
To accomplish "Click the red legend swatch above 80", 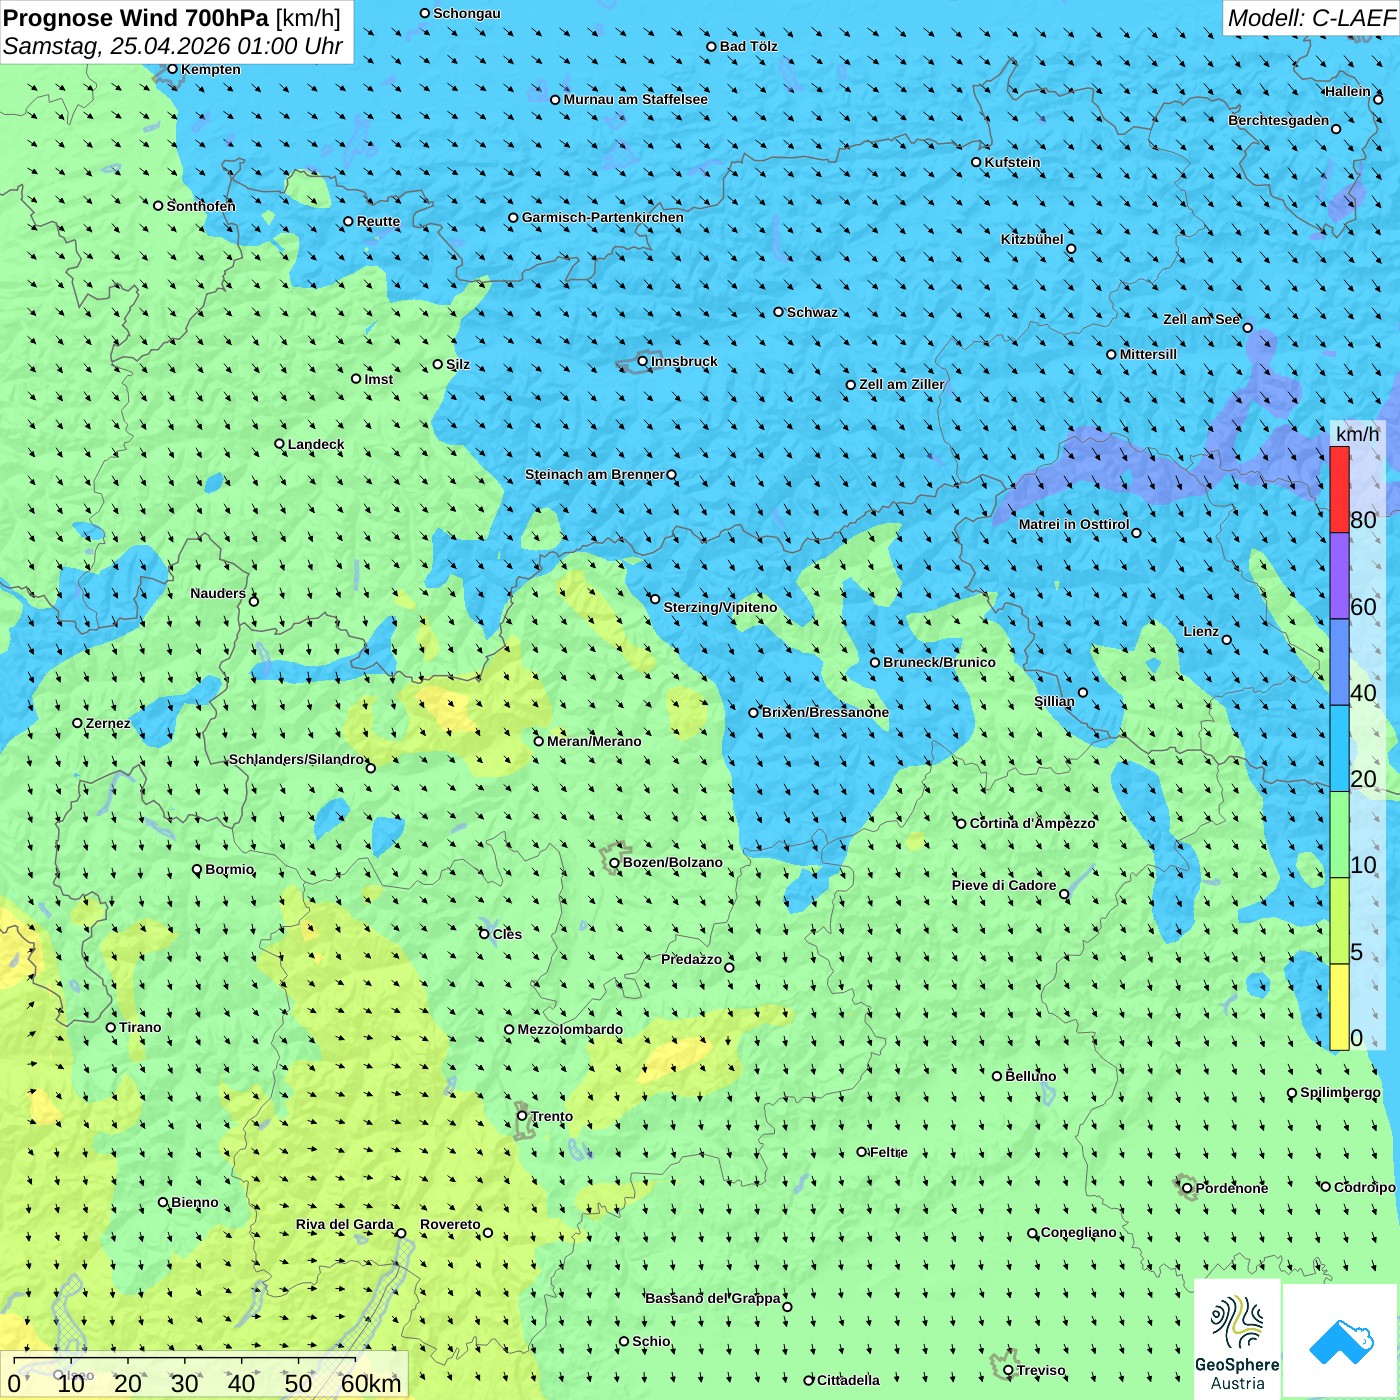I will [x=1339, y=489].
